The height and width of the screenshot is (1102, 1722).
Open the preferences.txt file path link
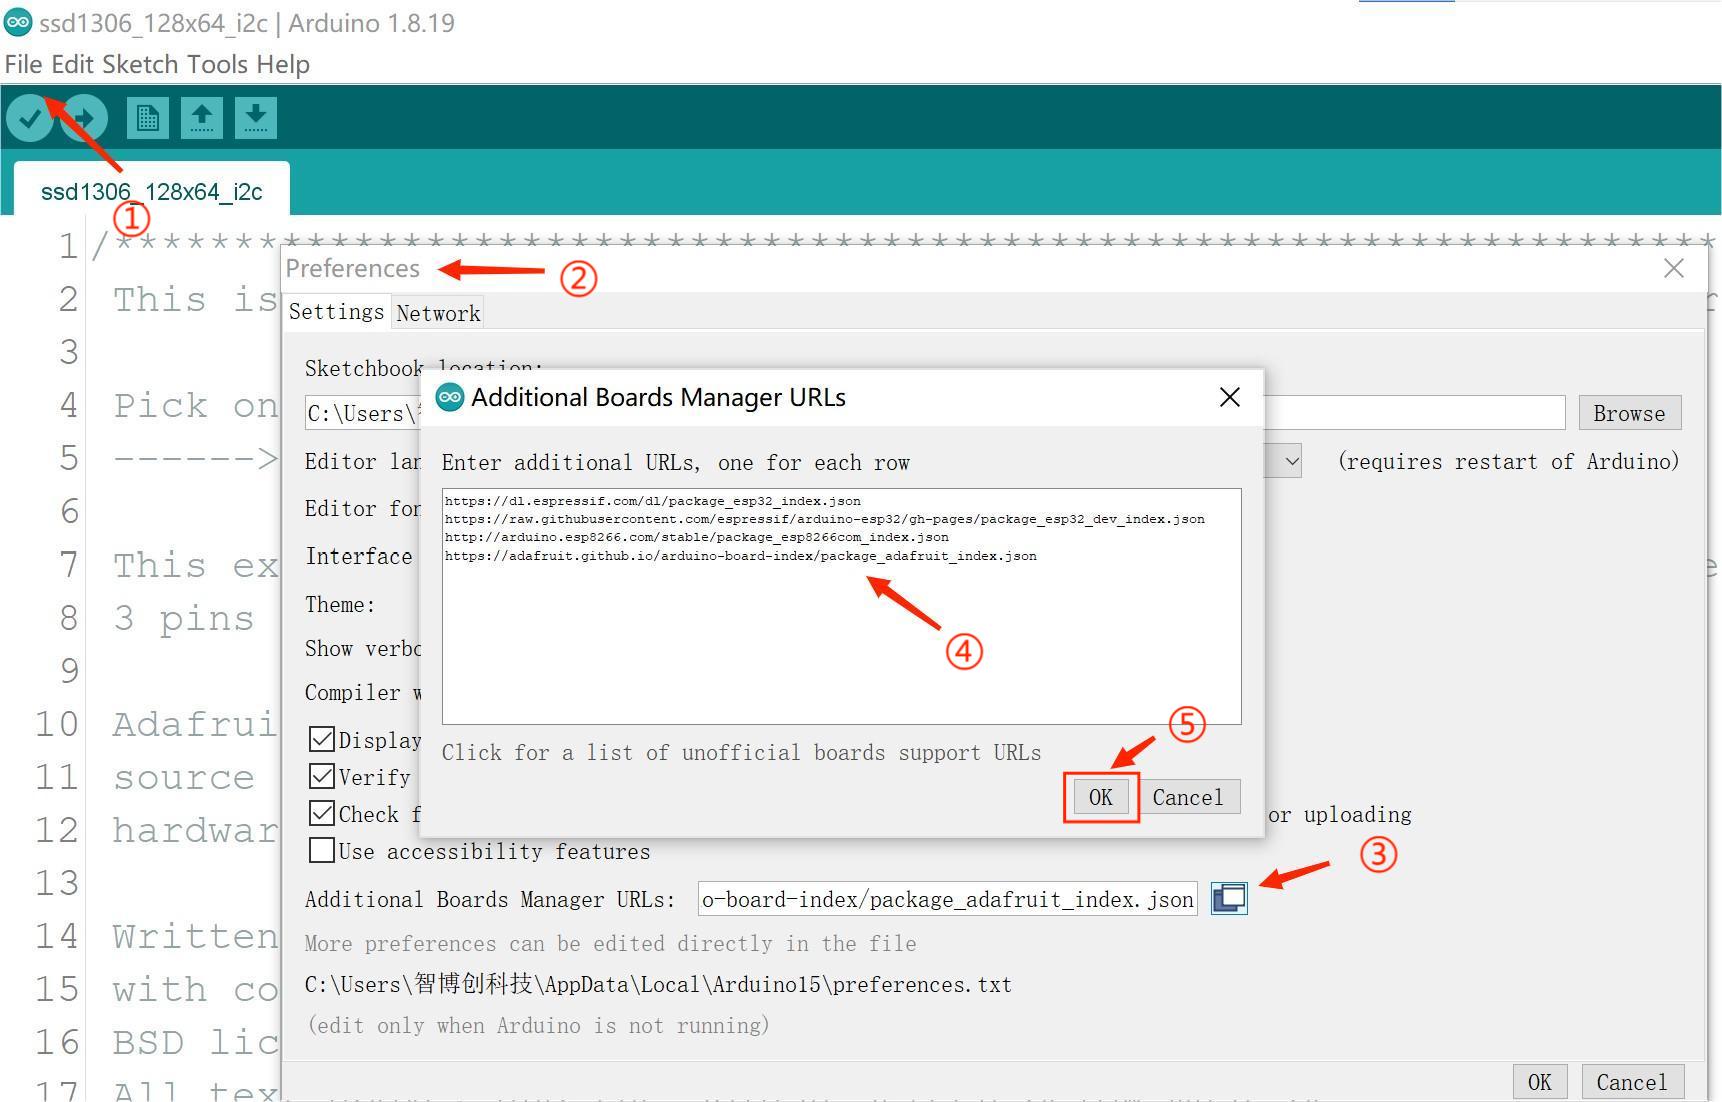pos(658,984)
